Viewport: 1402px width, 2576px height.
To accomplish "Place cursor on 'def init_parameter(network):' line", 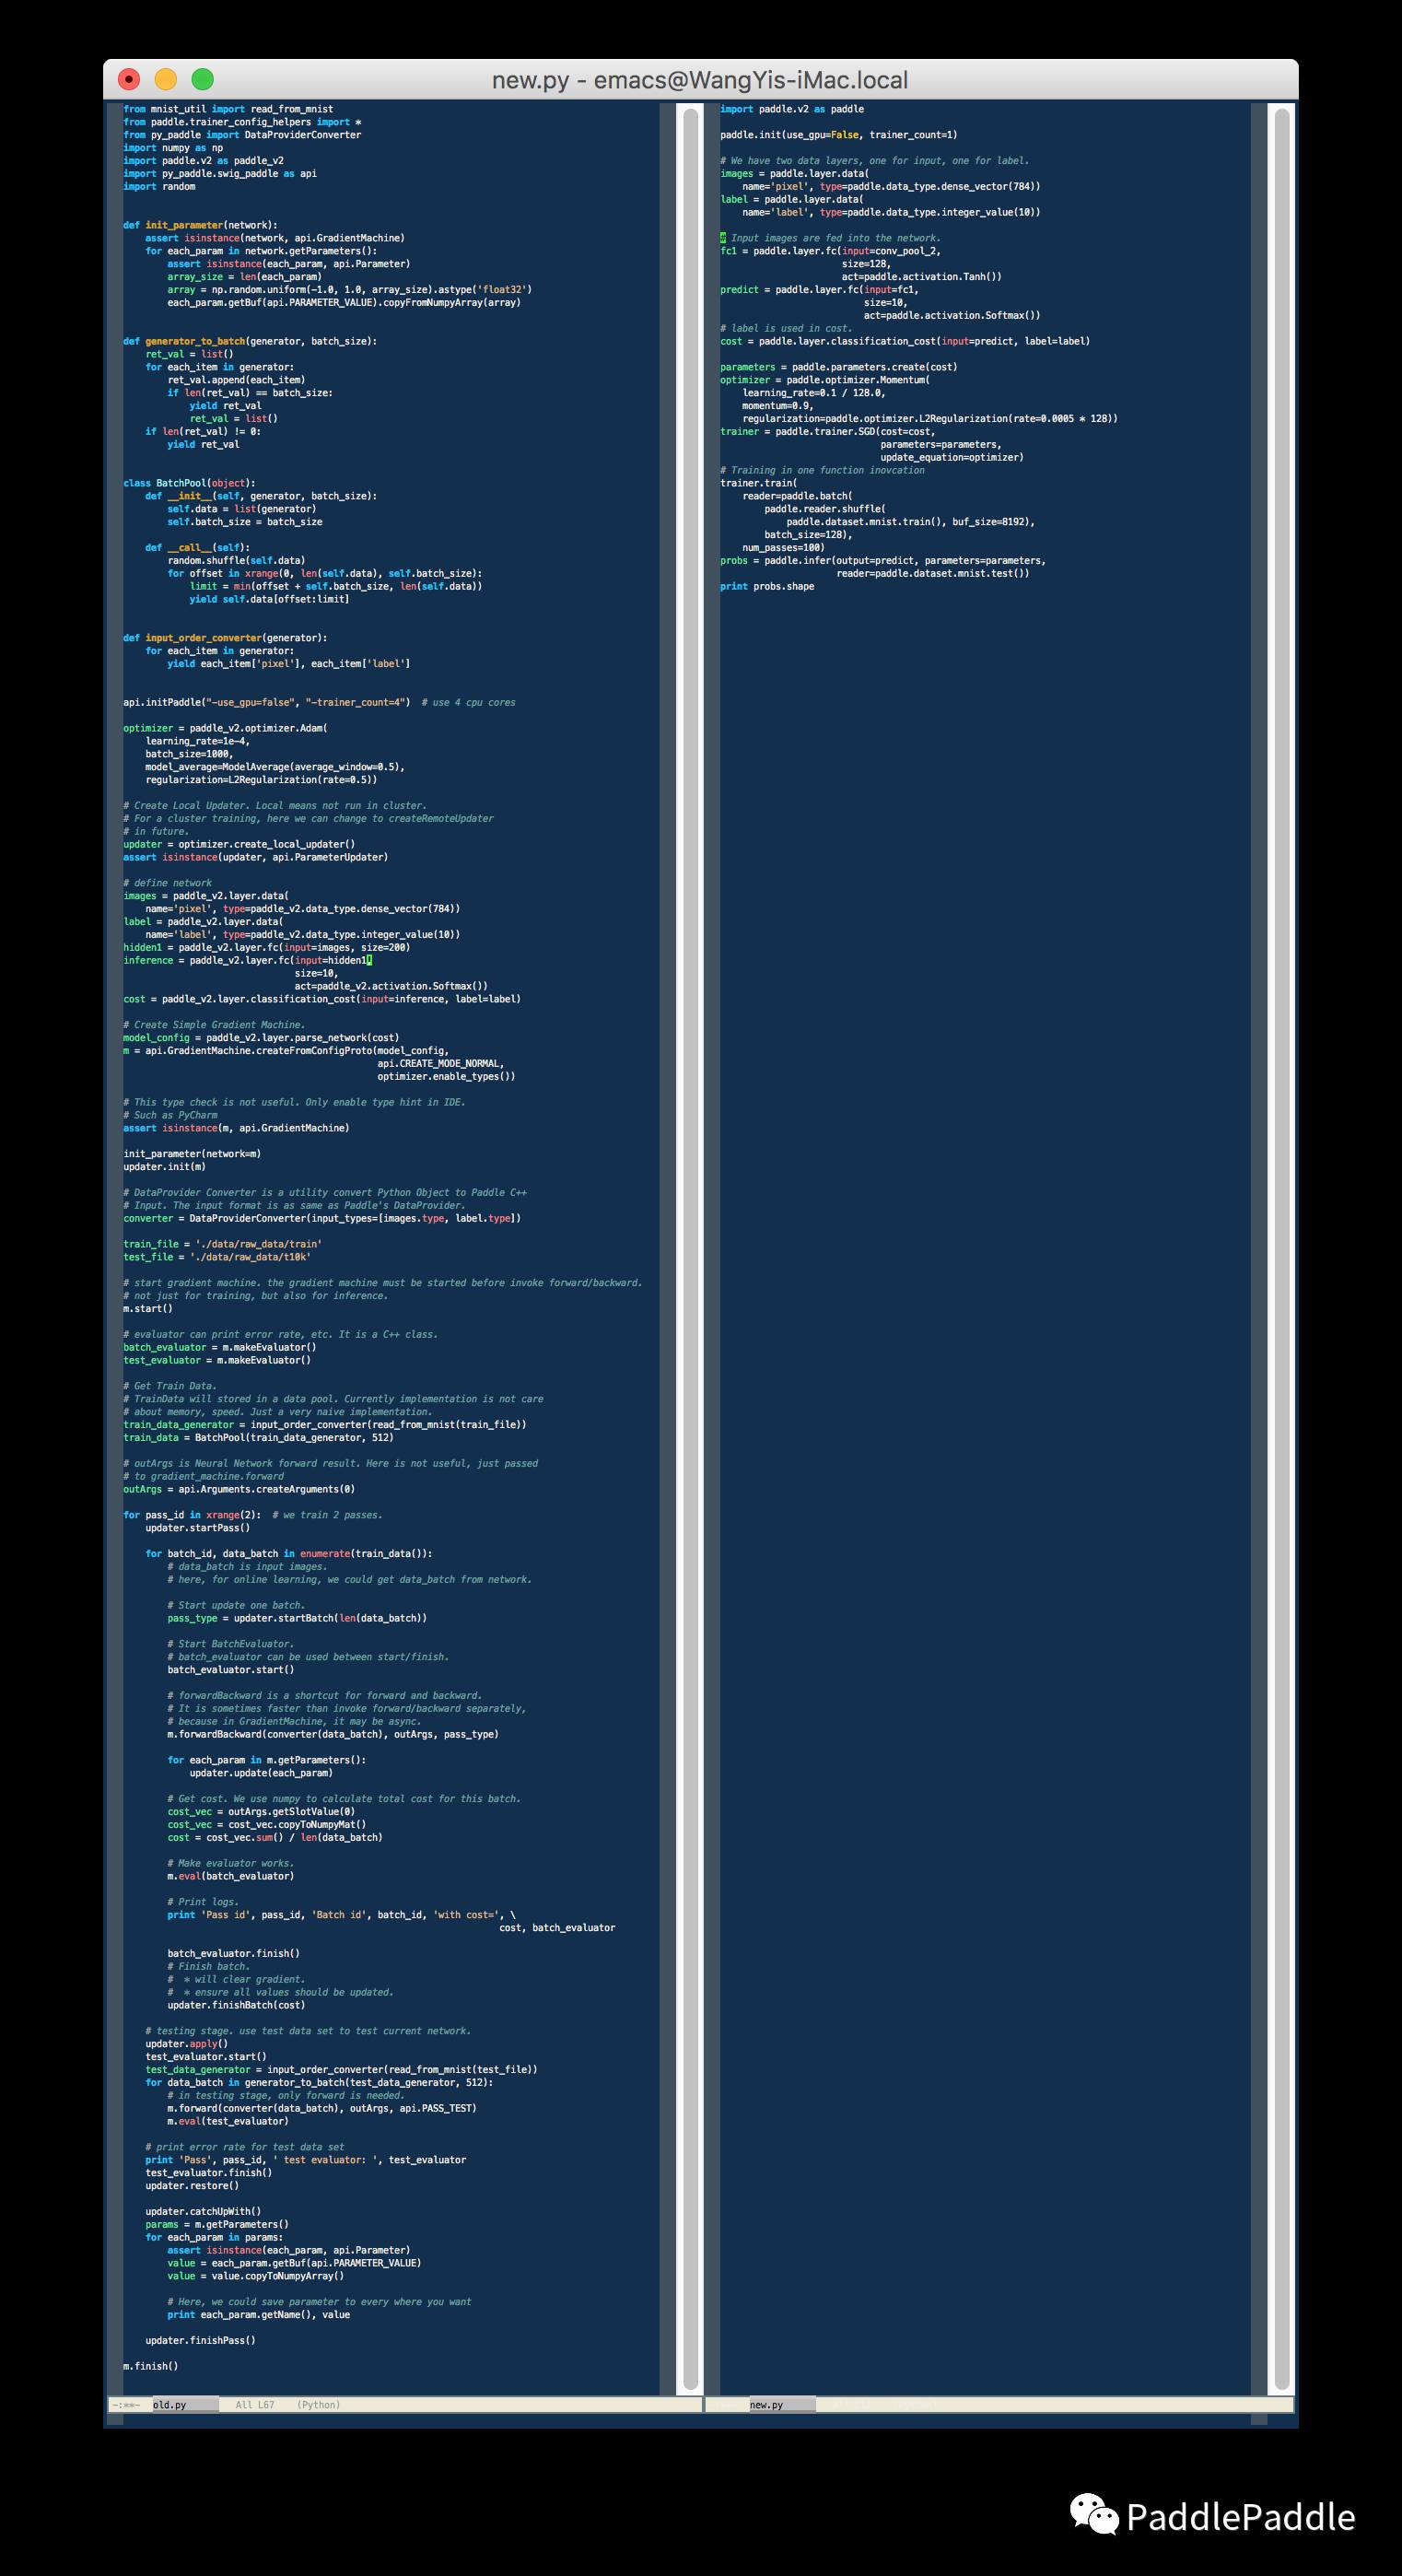I will pos(201,225).
